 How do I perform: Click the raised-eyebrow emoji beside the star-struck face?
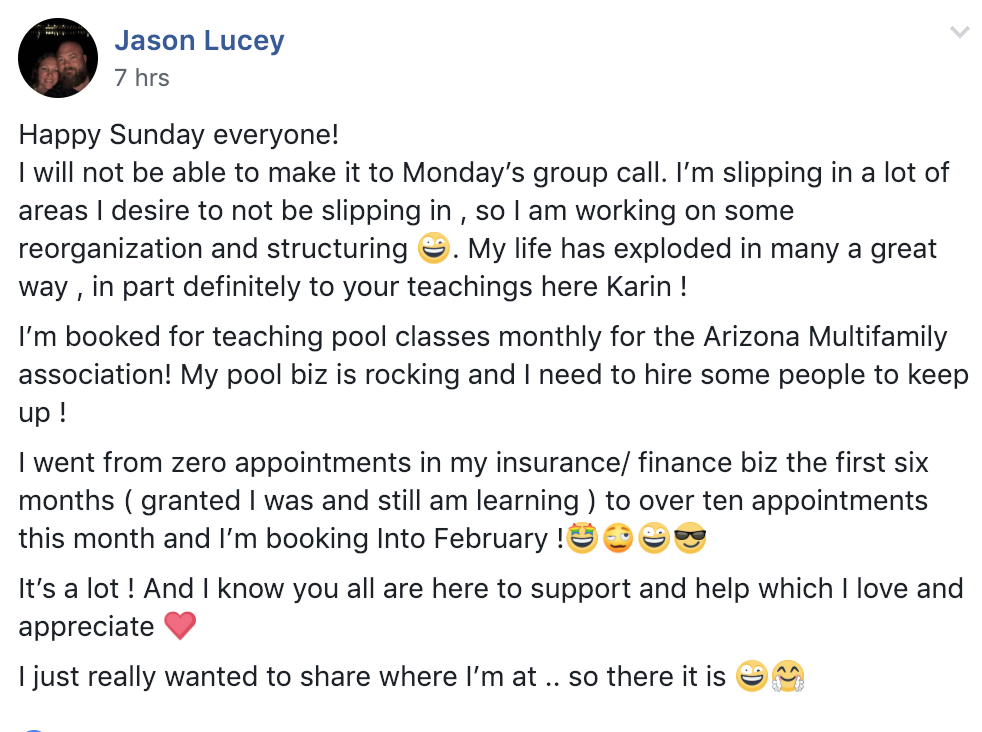click(618, 539)
